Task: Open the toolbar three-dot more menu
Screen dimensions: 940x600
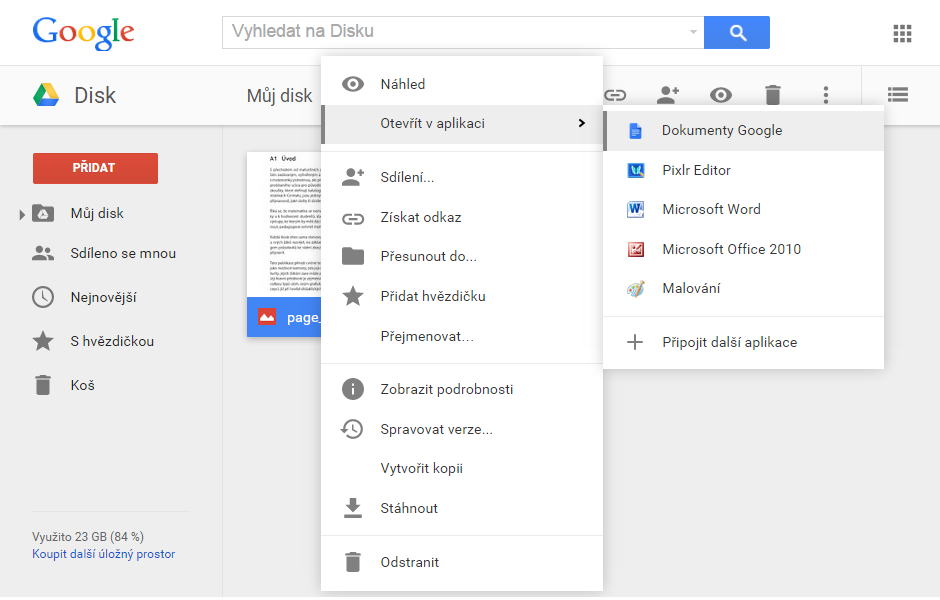Action: [825, 95]
